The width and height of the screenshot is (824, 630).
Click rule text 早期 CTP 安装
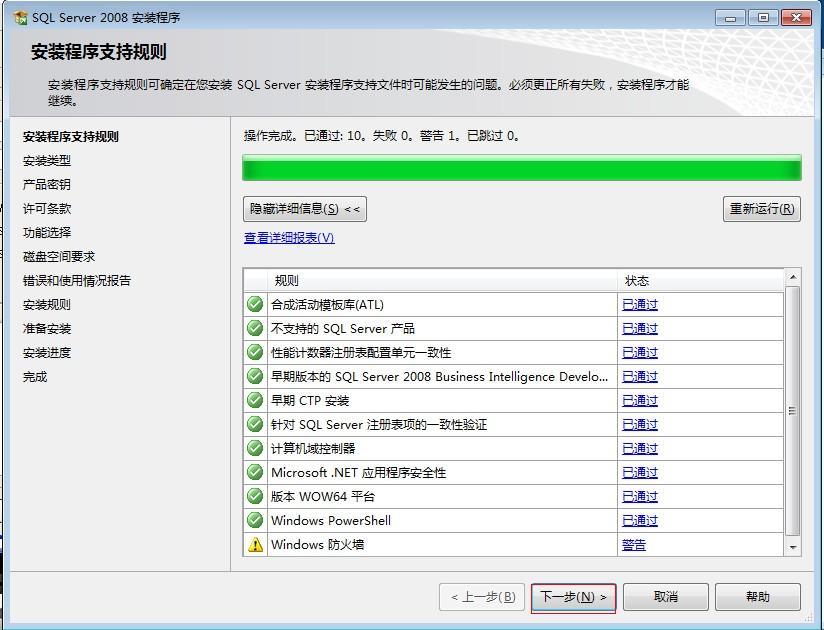pos(310,401)
